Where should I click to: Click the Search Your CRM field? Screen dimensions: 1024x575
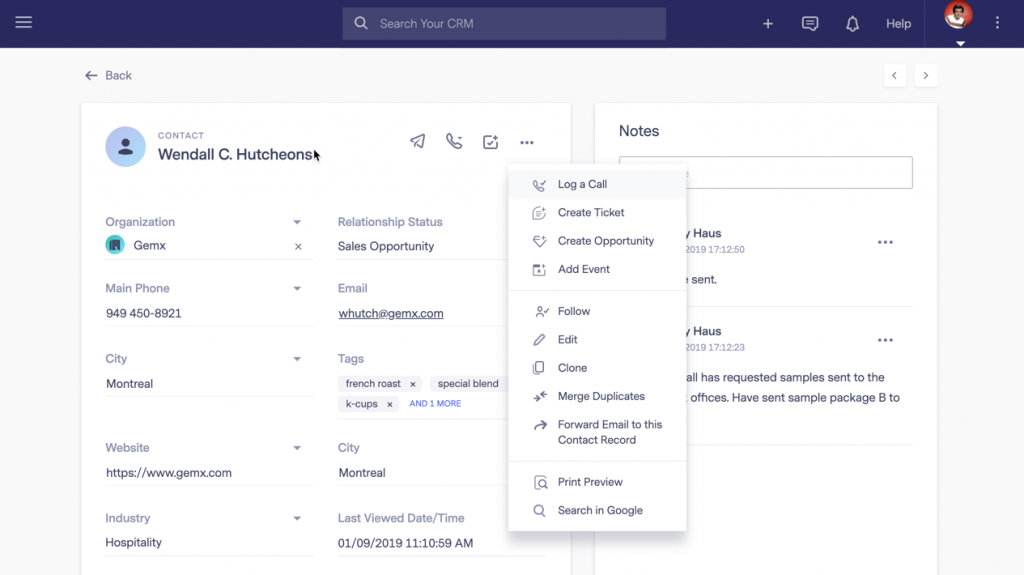(x=504, y=24)
